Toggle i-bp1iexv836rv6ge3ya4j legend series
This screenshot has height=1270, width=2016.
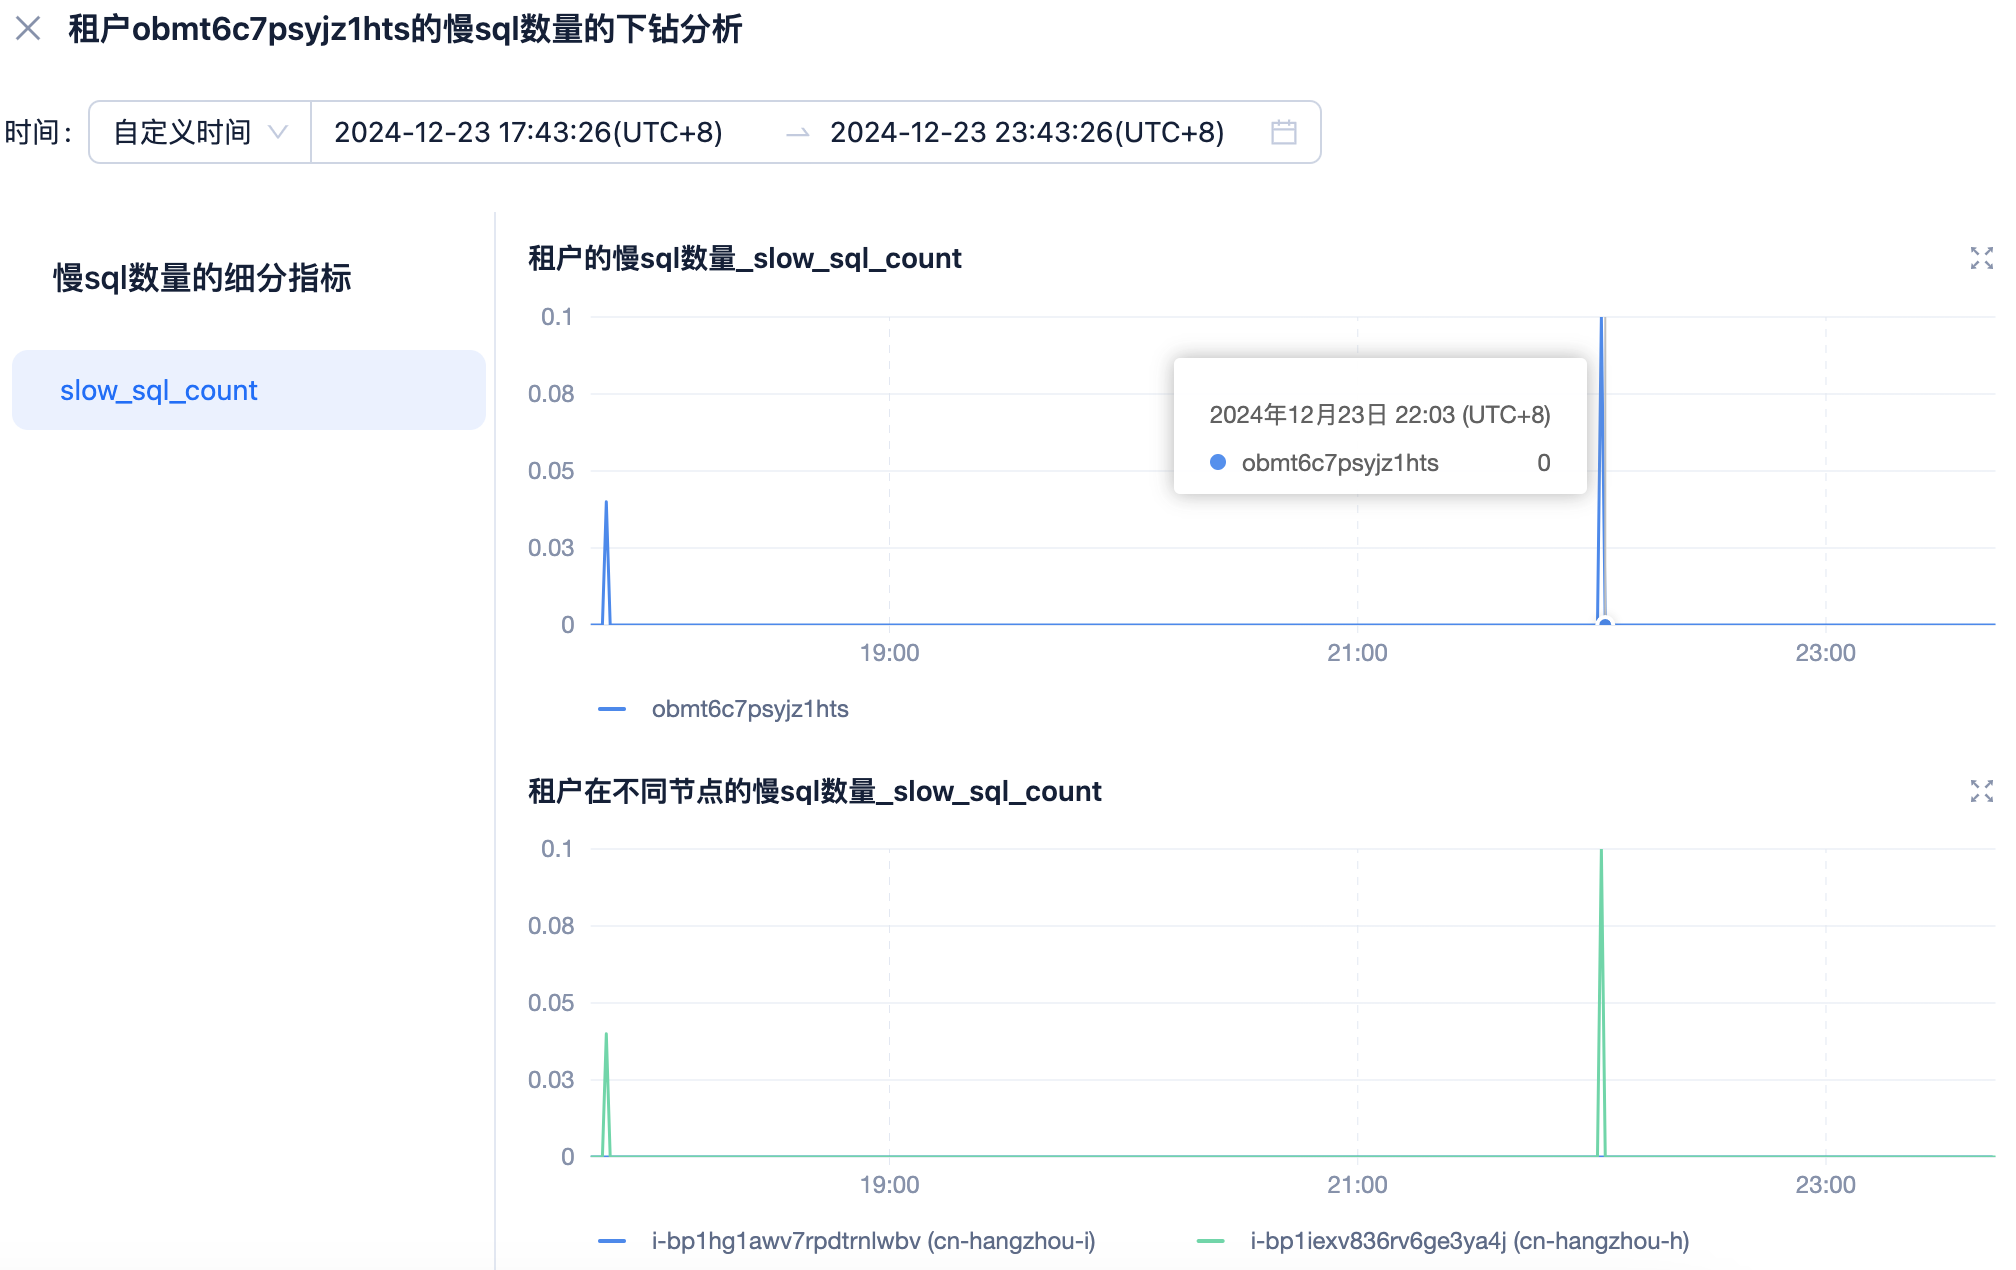pyautogui.click(x=1468, y=1241)
